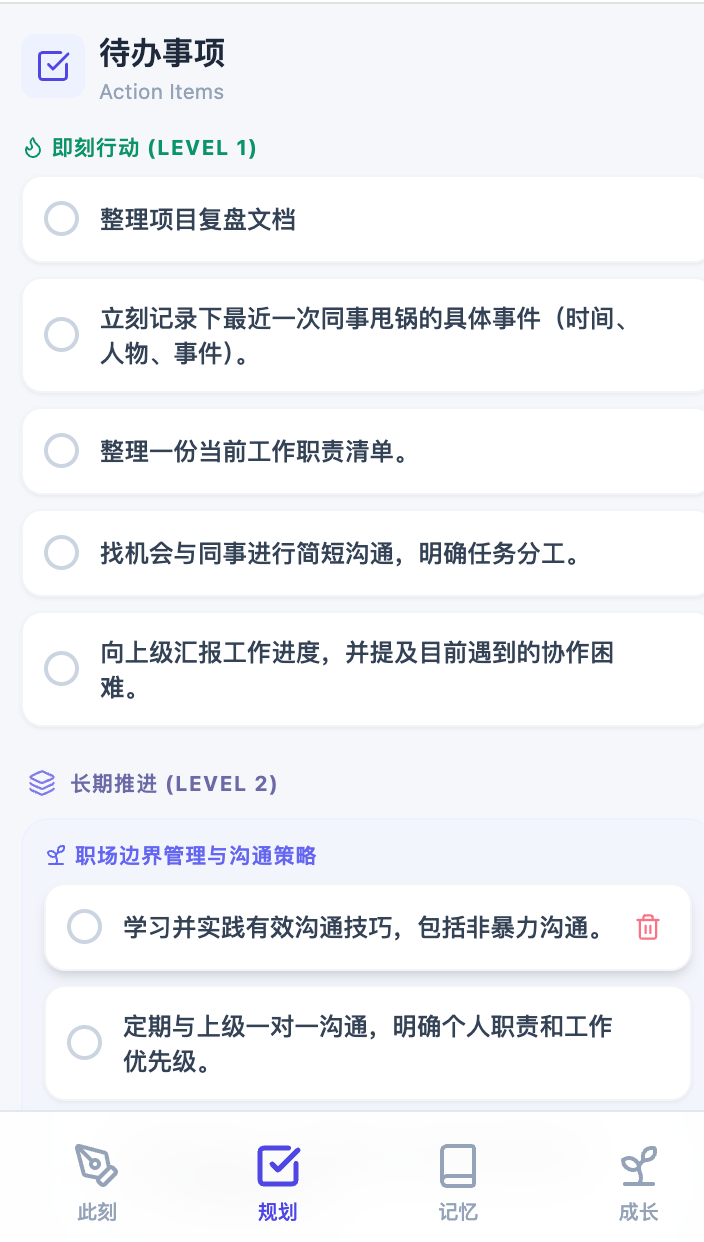This screenshot has height=1242, width=704.
Task: Click the layers icon beside 长期推进
Action: pos(42,783)
